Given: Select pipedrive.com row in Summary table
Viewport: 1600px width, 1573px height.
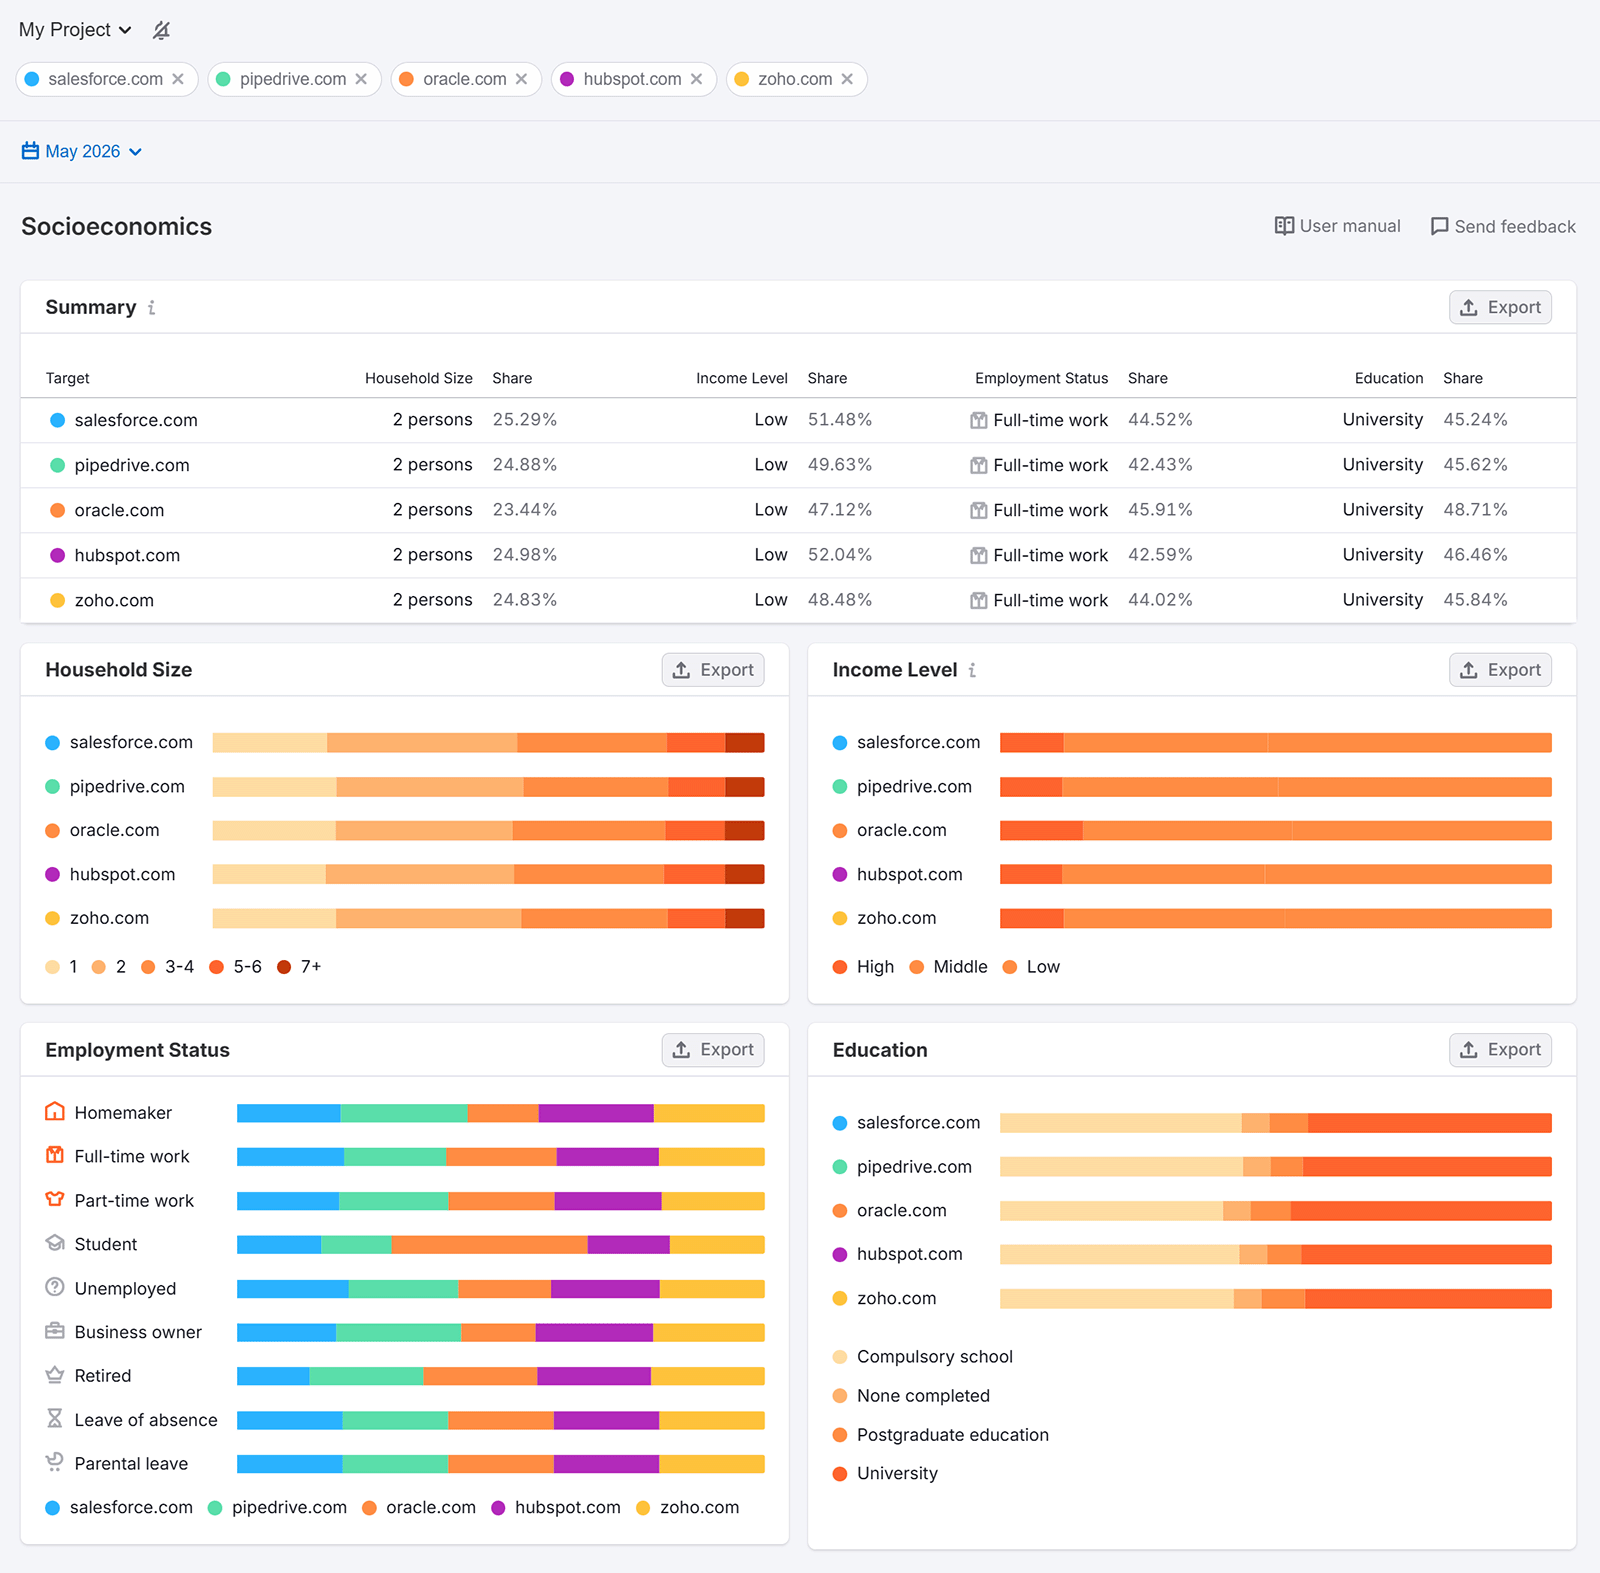Looking at the screenshot, I should [x=798, y=465].
